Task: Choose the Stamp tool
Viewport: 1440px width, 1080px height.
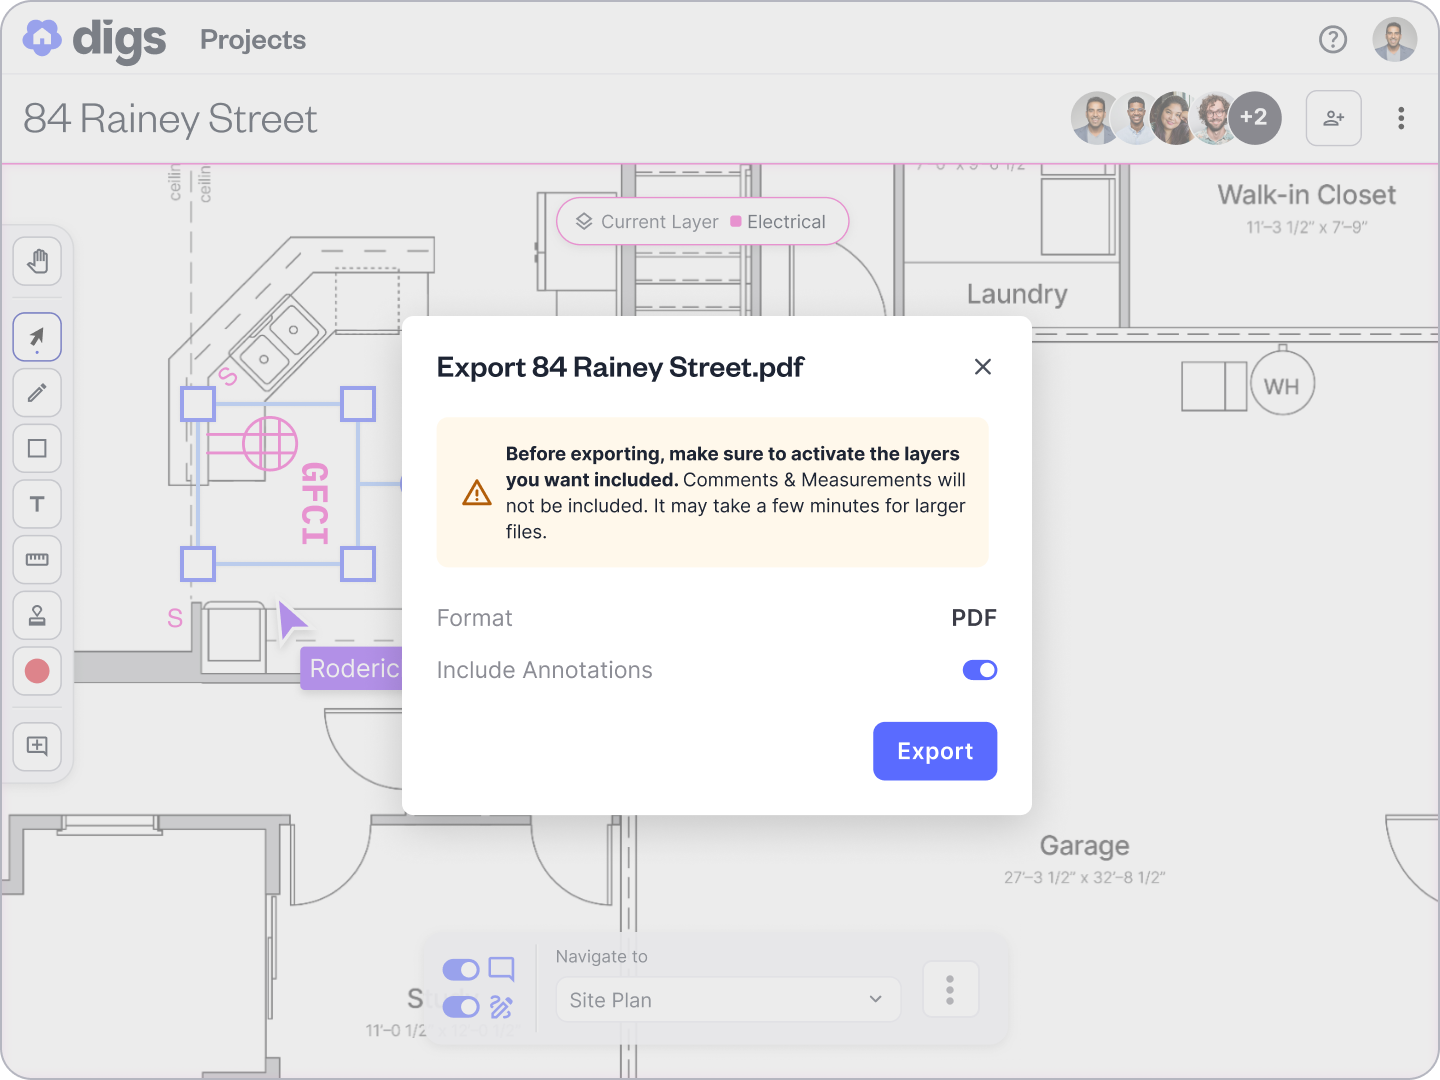Action: pyautogui.click(x=37, y=615)
